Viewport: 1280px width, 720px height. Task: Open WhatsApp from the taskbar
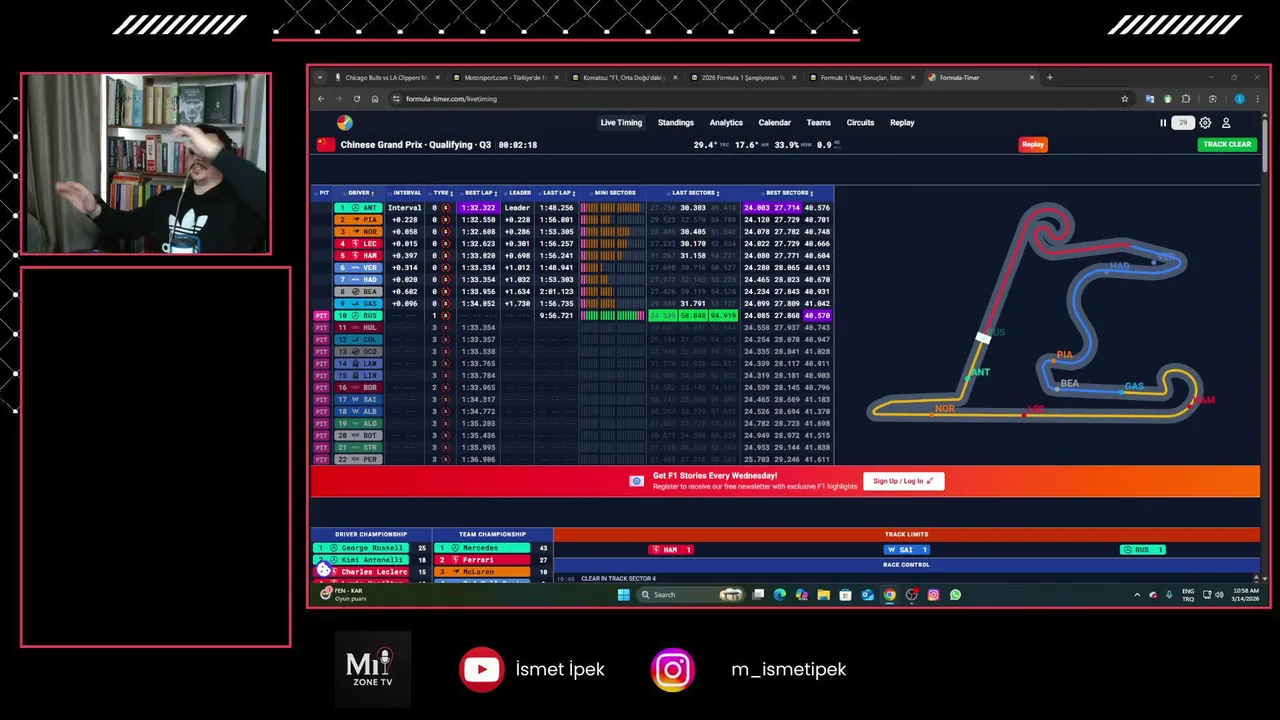(x=955, y=594)
